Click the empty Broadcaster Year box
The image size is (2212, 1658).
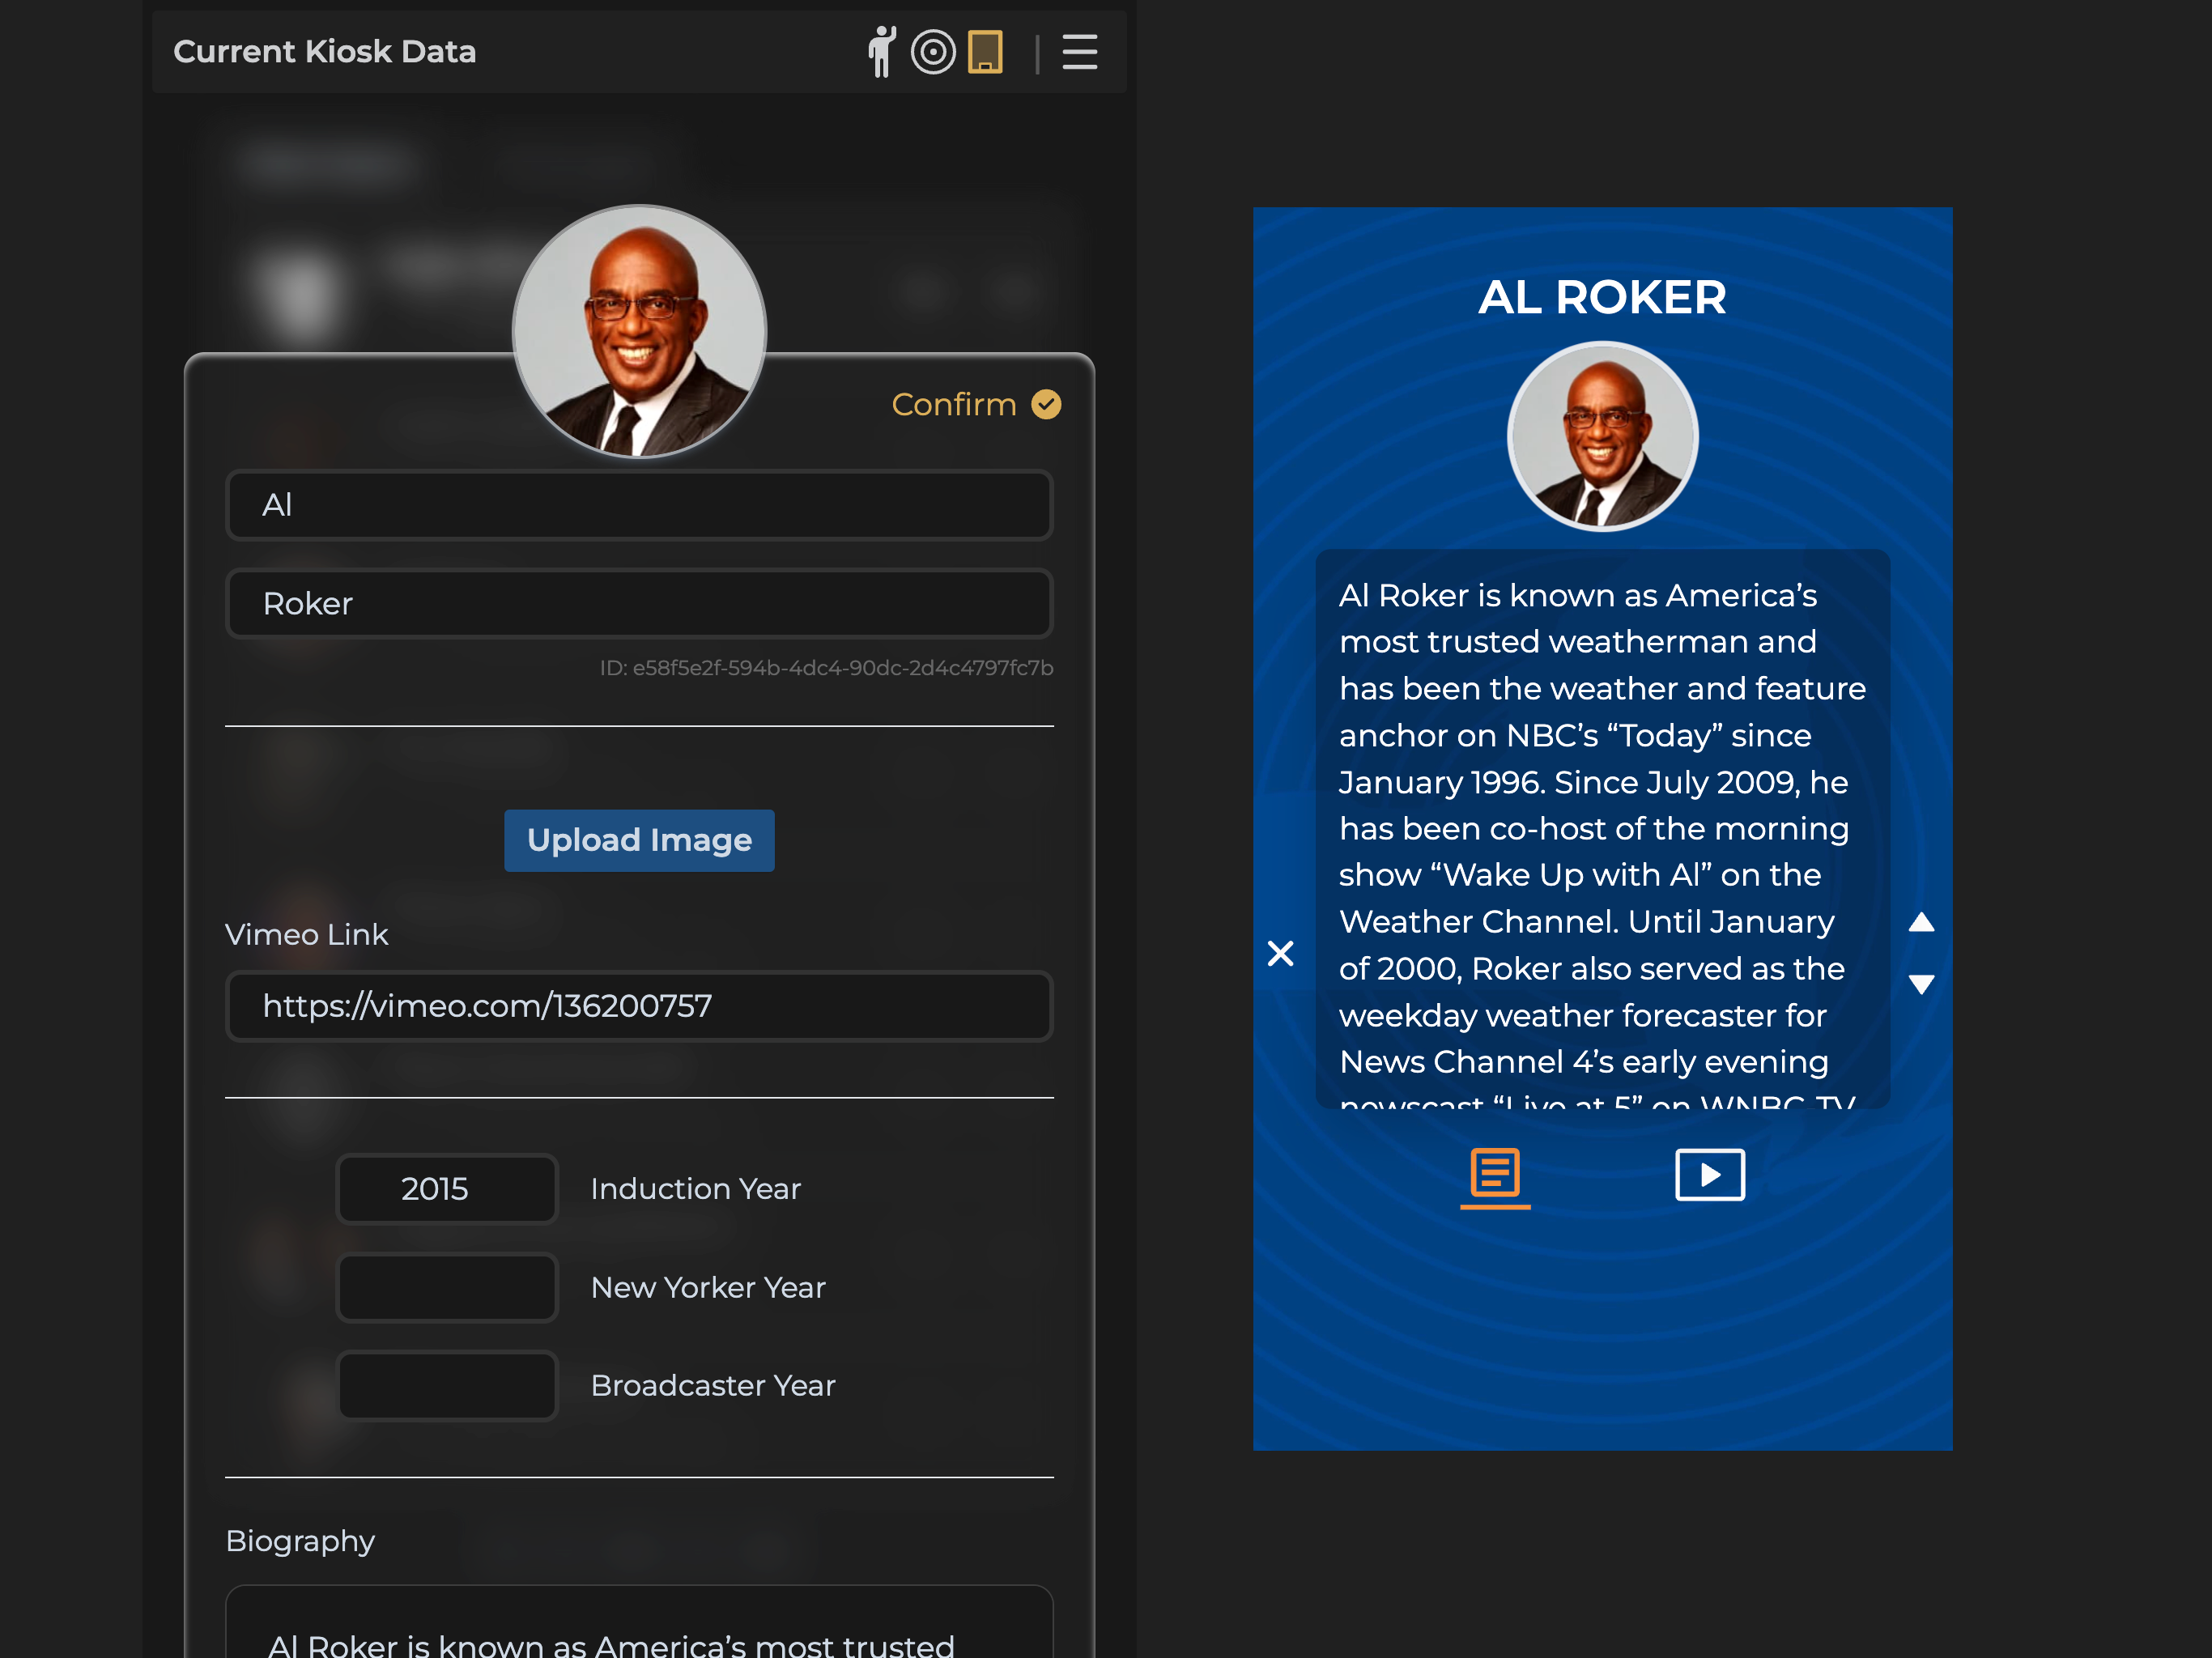(x=446, y=1385)
